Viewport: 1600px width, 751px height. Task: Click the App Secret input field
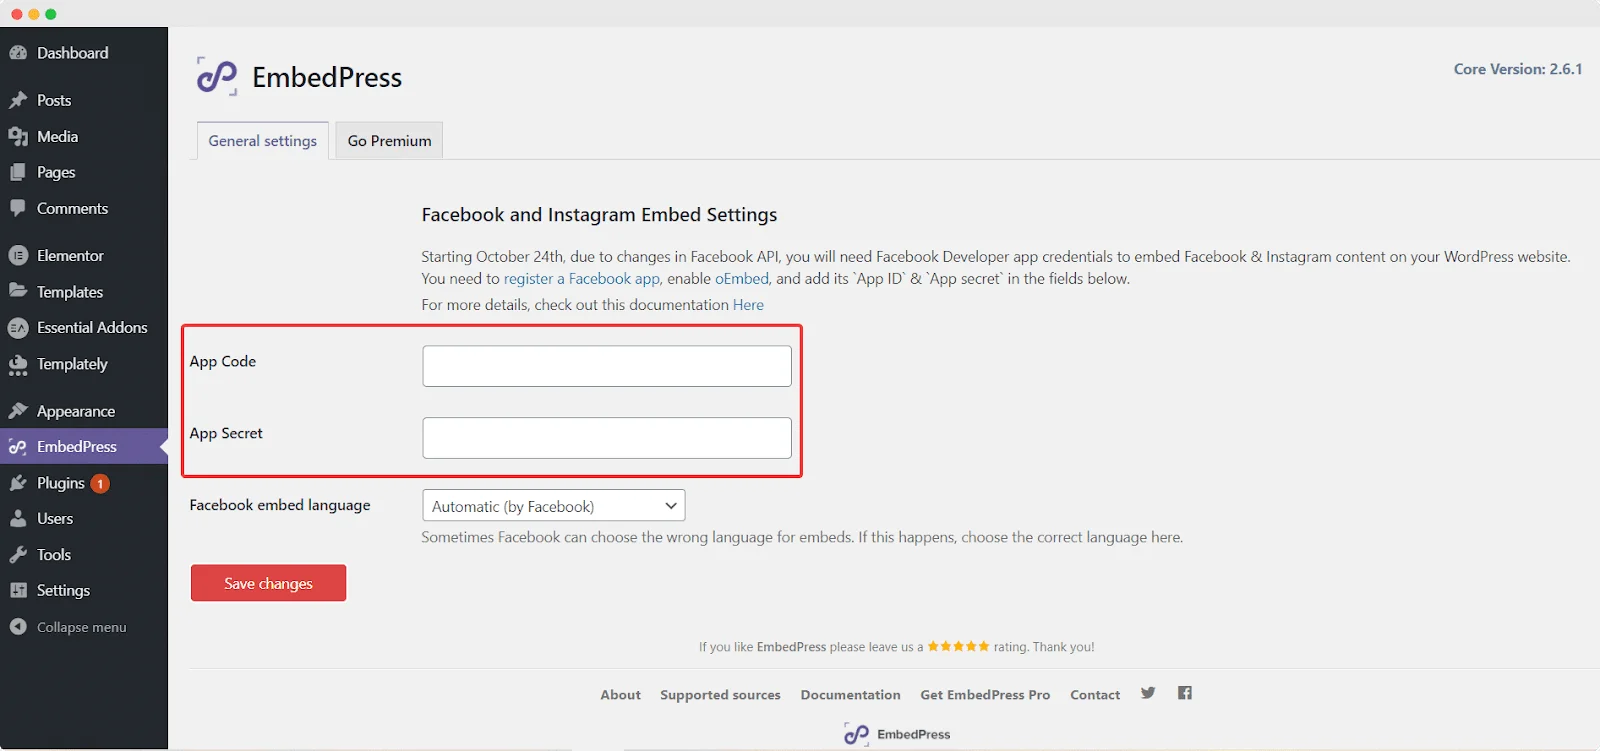click(607, 438)
